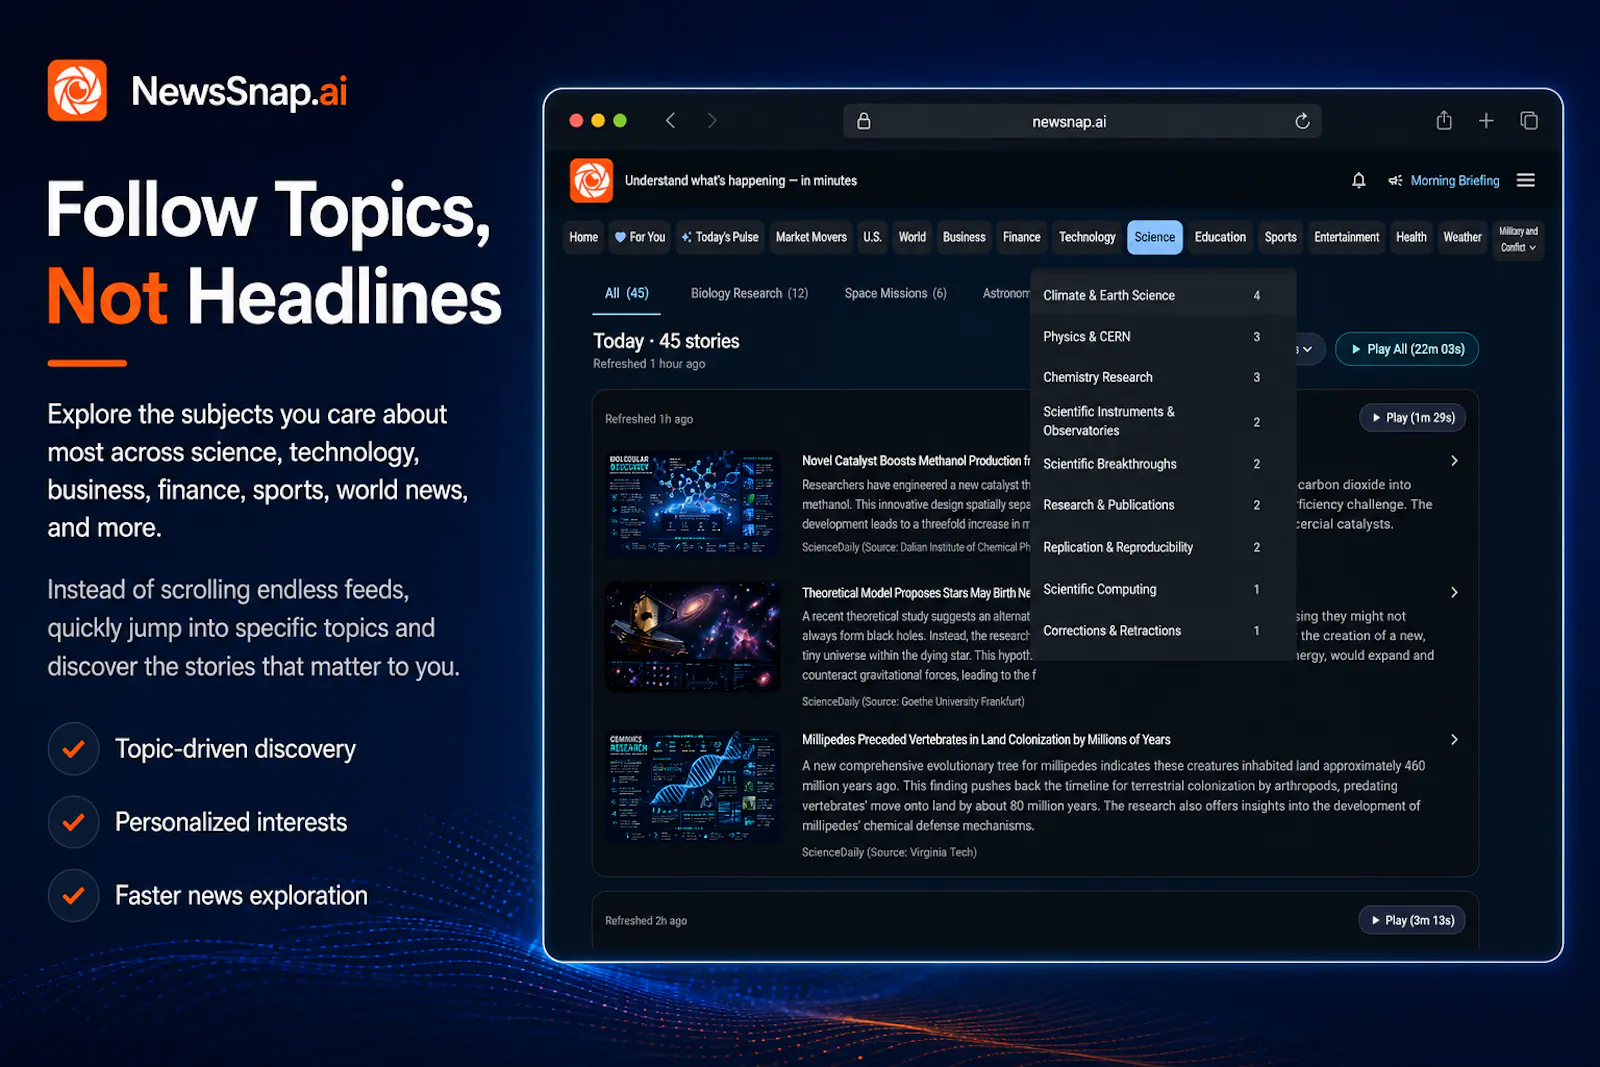
Task: Open Novel Catalyst story via right chevron
Action: coord(1454,461)
